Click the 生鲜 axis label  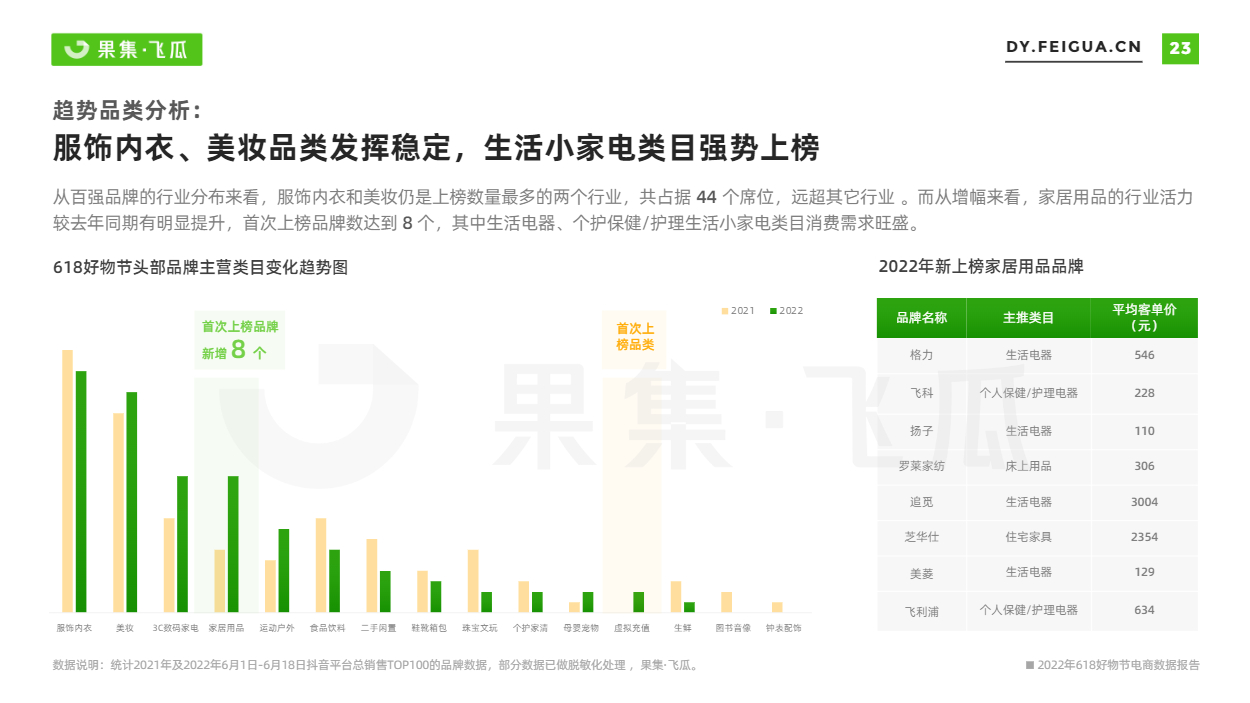click(682, 628)
